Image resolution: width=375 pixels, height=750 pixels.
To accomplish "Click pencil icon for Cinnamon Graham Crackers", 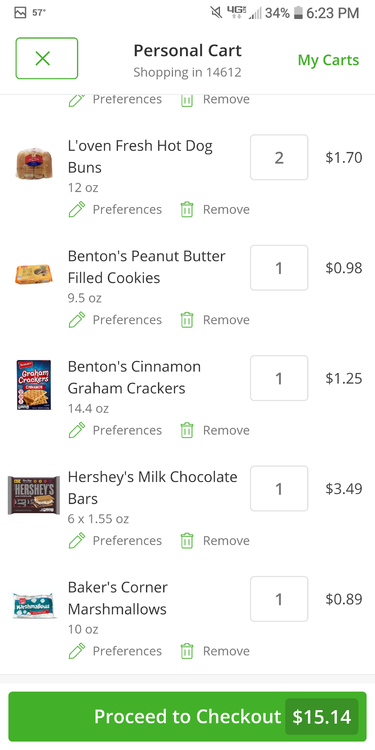I will [77, 430].
